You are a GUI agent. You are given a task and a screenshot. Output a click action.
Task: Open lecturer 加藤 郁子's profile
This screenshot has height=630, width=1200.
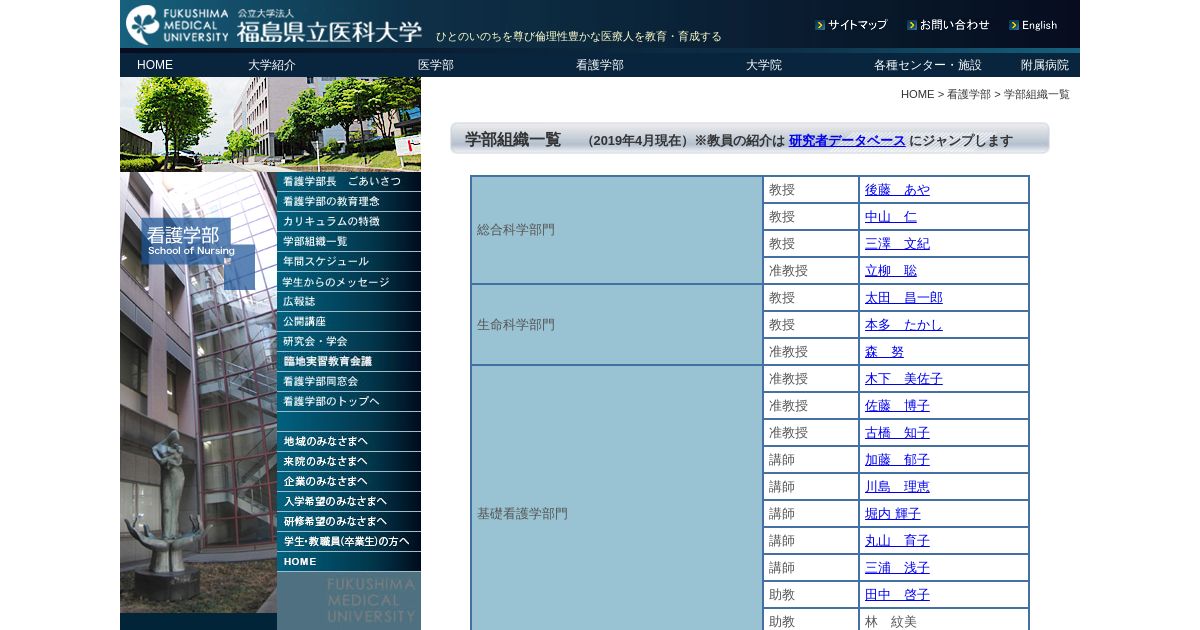pos(897,460)
